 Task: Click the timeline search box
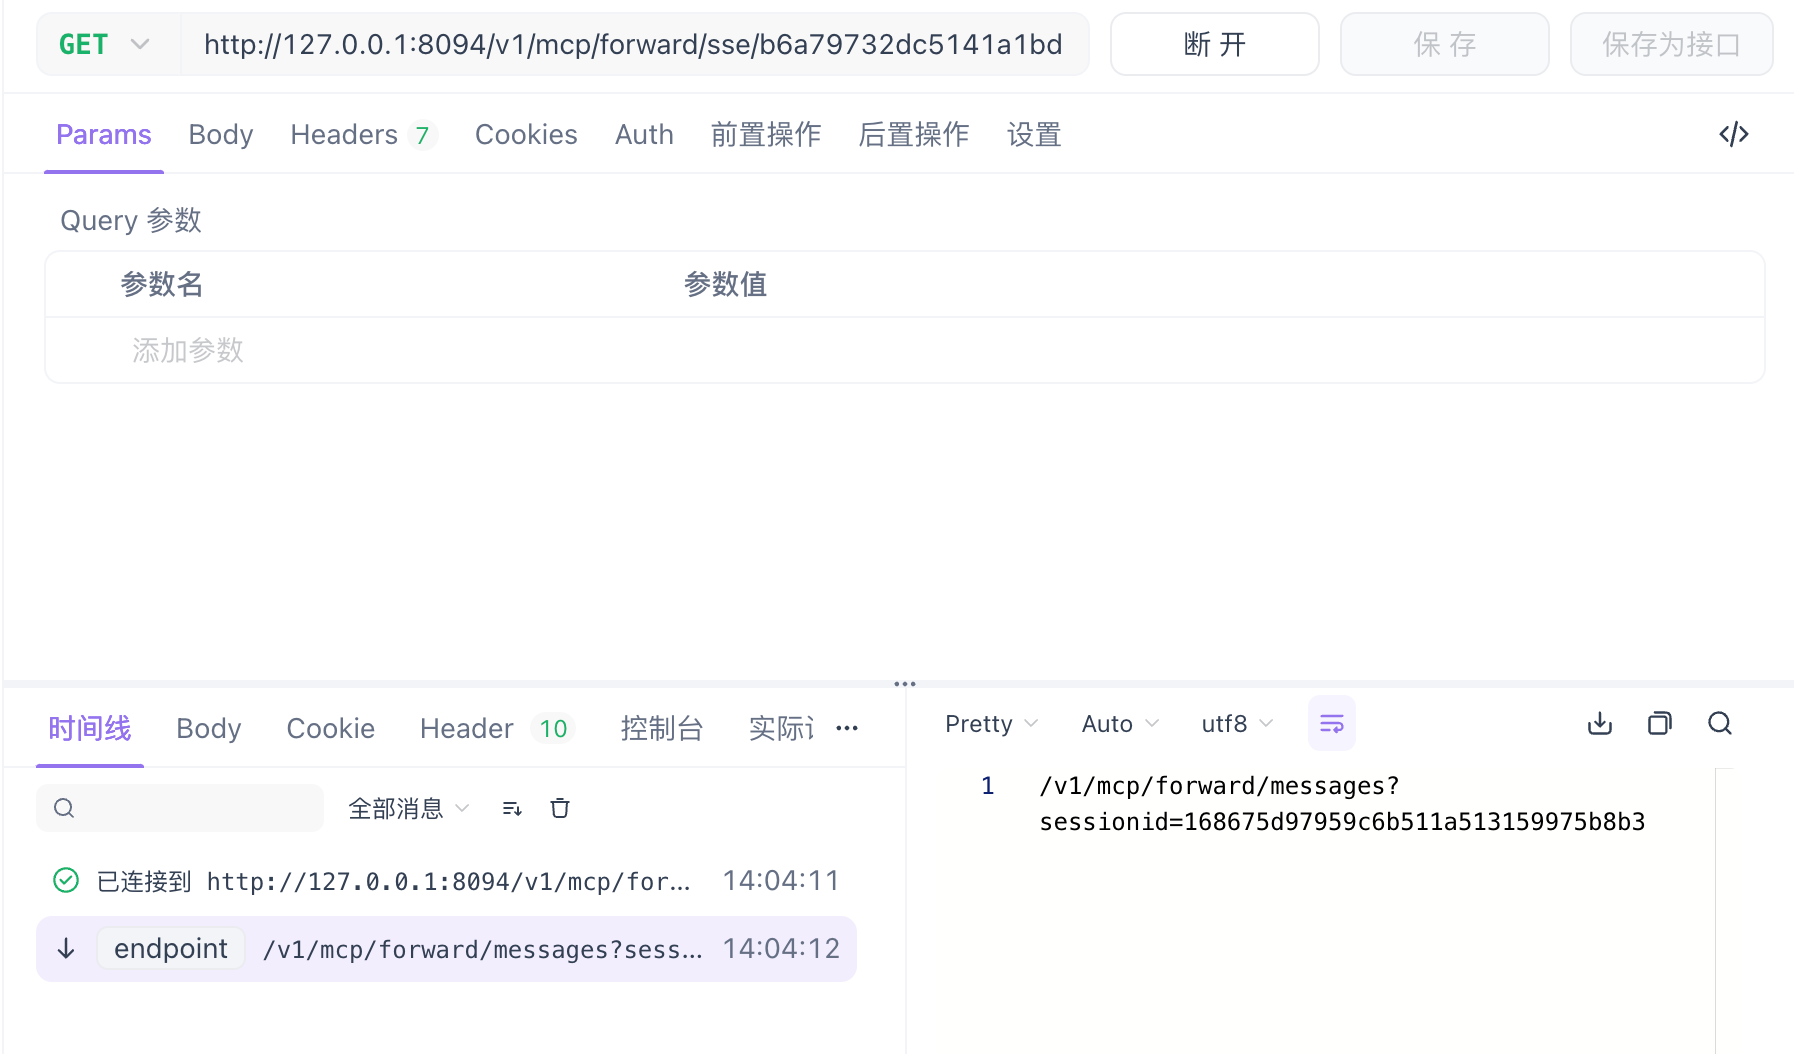tap(180, 808)
